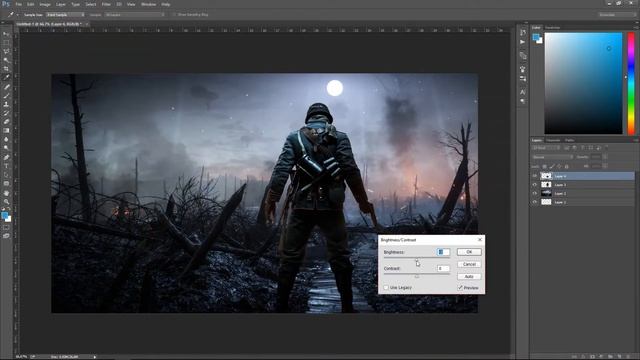Select the Layer 2 thumbnail
Viewport: 640px width, 360px height.
pyautogui.click(x=546, y=193)
